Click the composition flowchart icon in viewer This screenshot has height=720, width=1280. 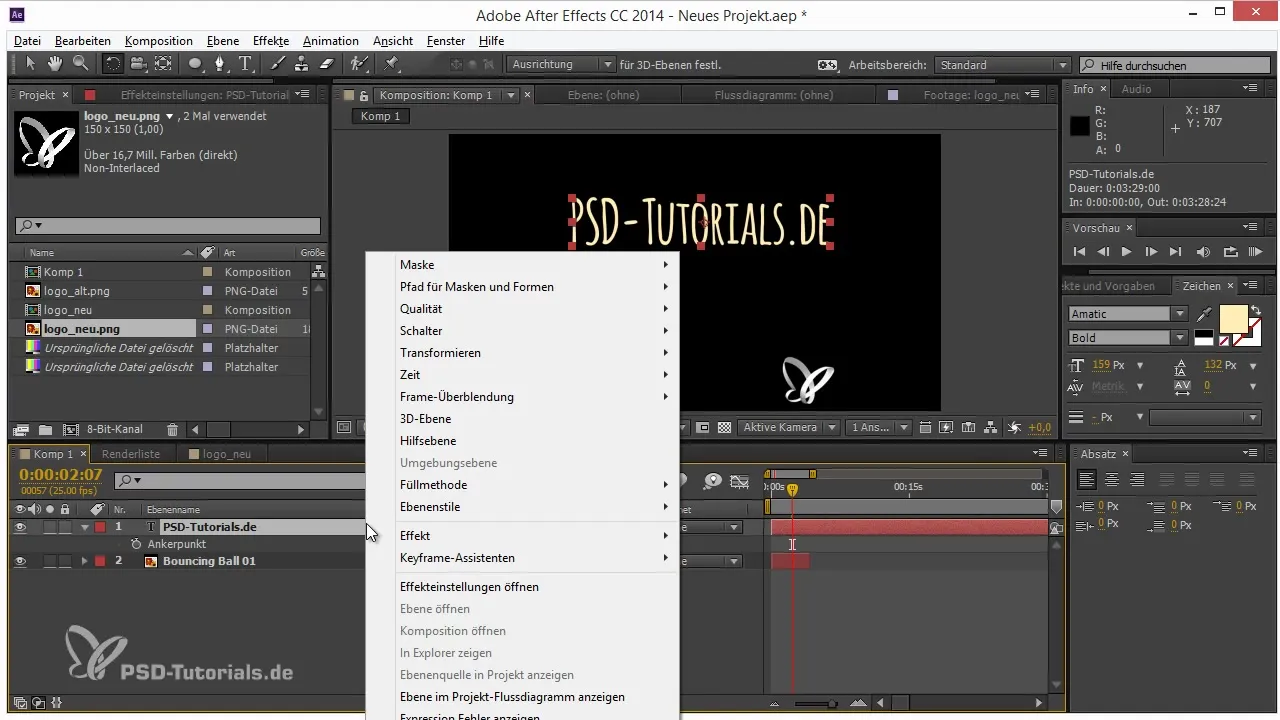coord(989,427)
